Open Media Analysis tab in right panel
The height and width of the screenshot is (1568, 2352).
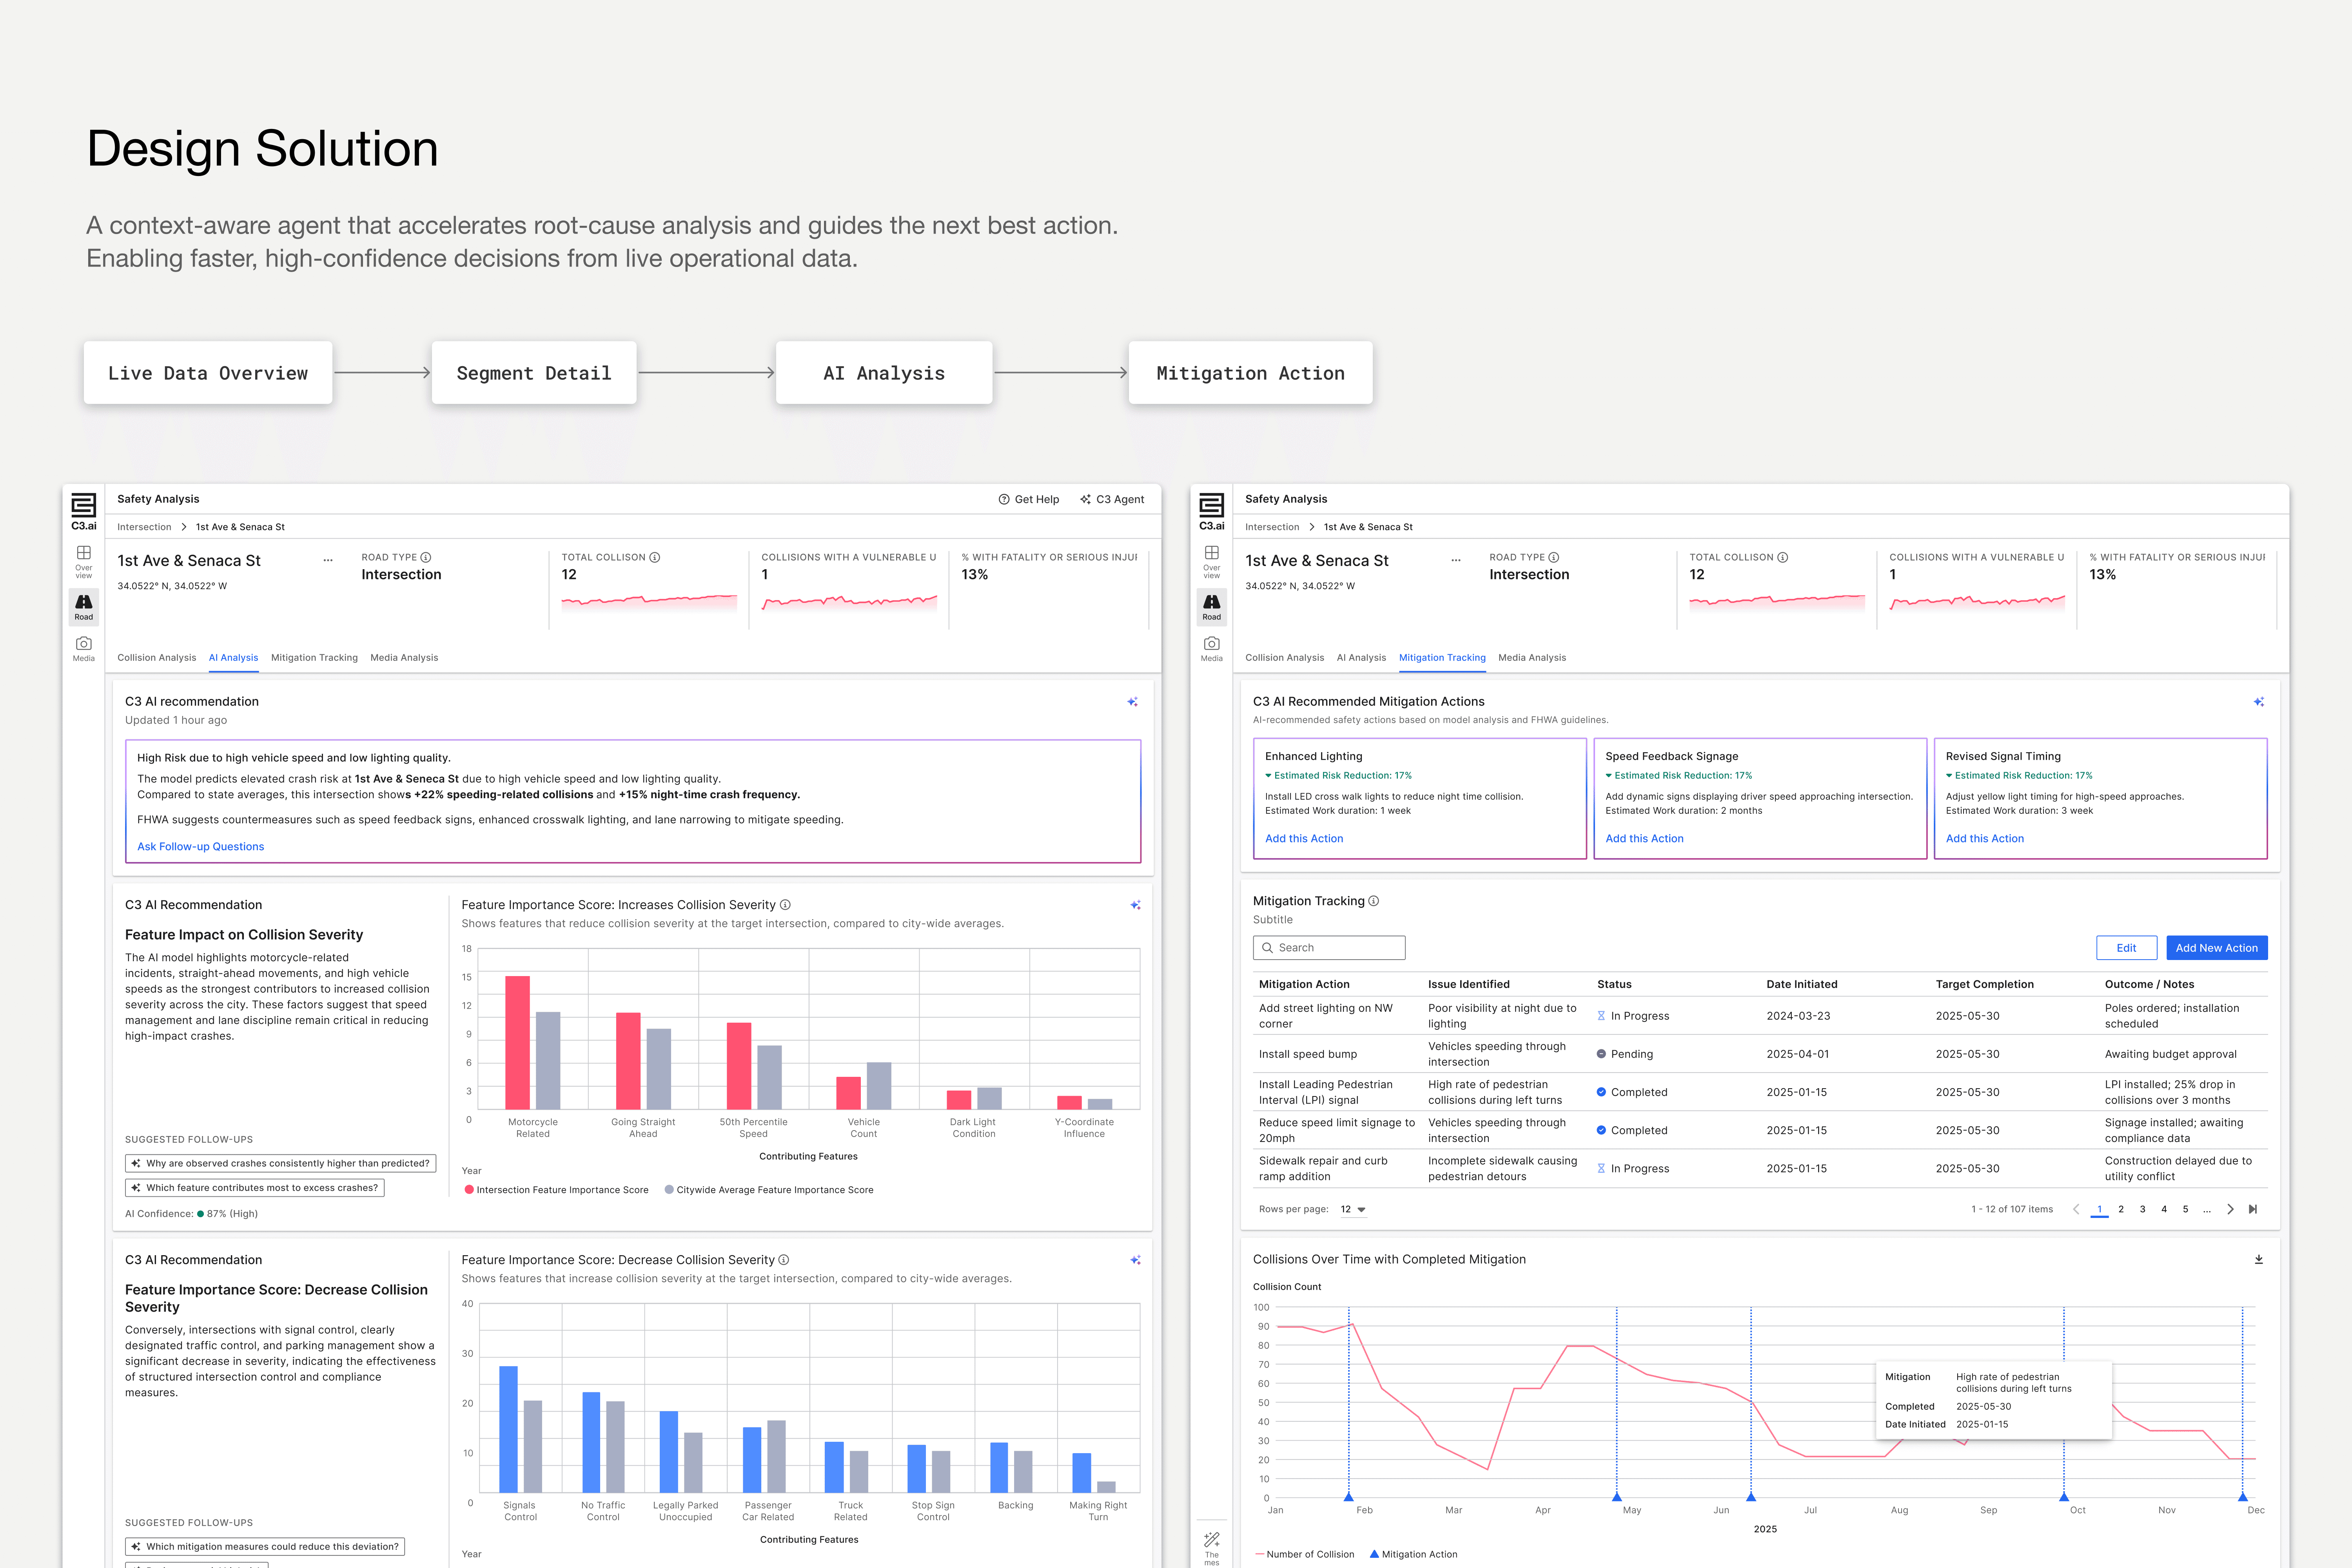pyautogui.click(x=1531, y=658)
